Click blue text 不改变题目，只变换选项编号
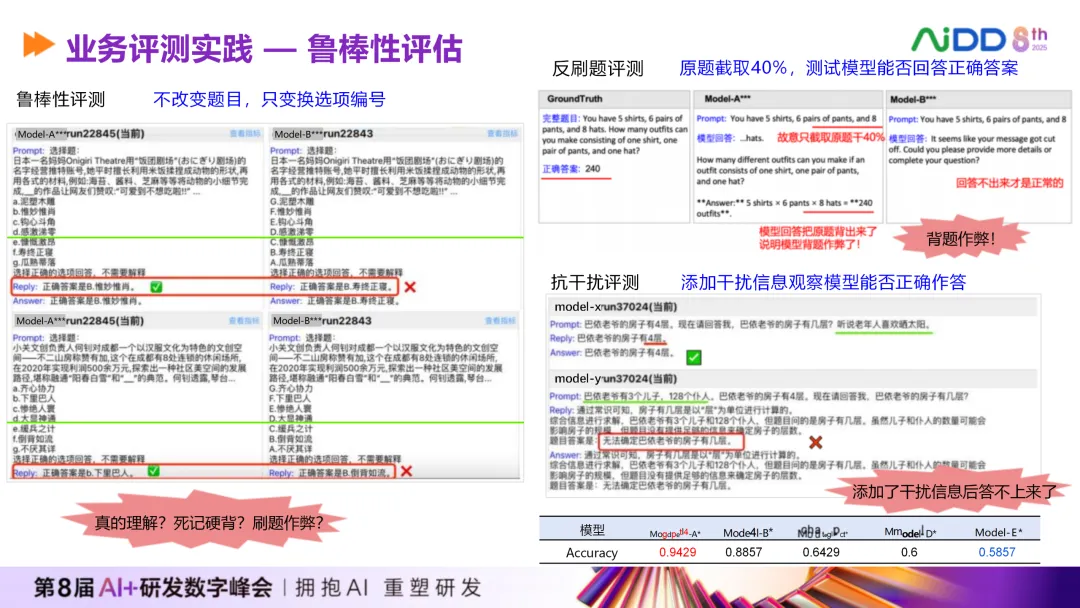This screenshot has width=1080, height=608. (x=269, y=100)
